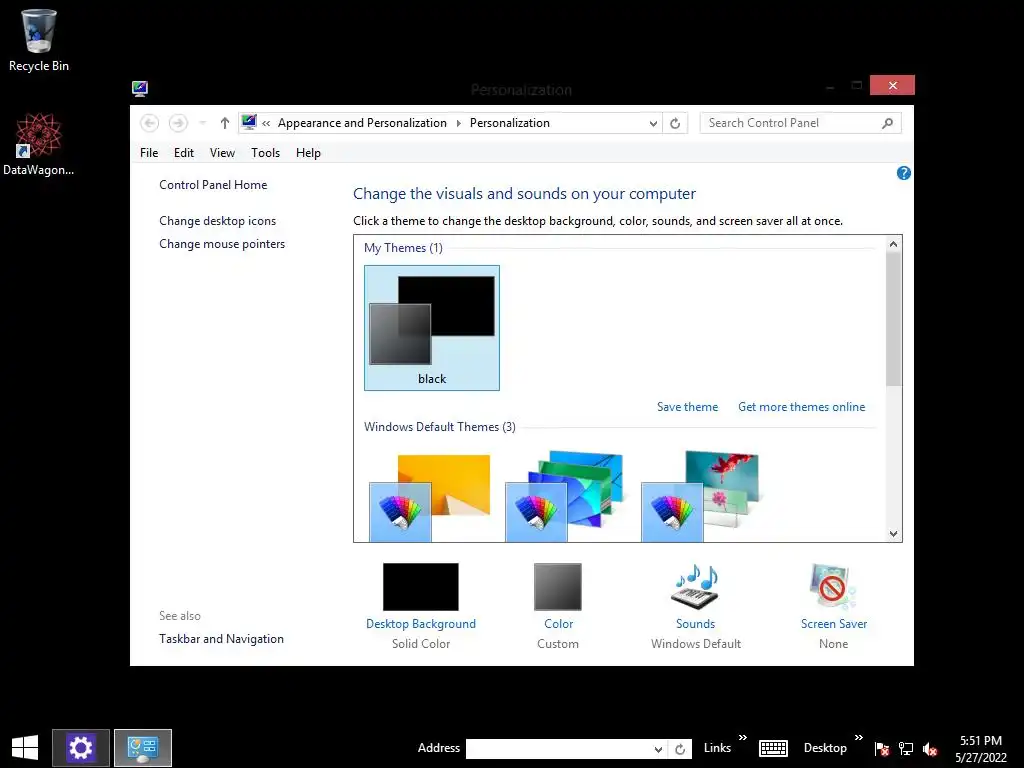The image size is (1024, 768).
Task: Open the Edit menu
Action: point(184,153)
